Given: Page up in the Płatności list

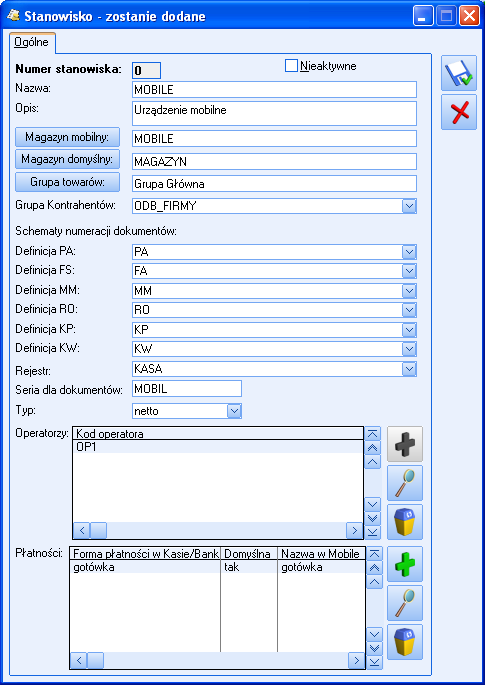Looking at the screenshot, I should tap(374, 567).
